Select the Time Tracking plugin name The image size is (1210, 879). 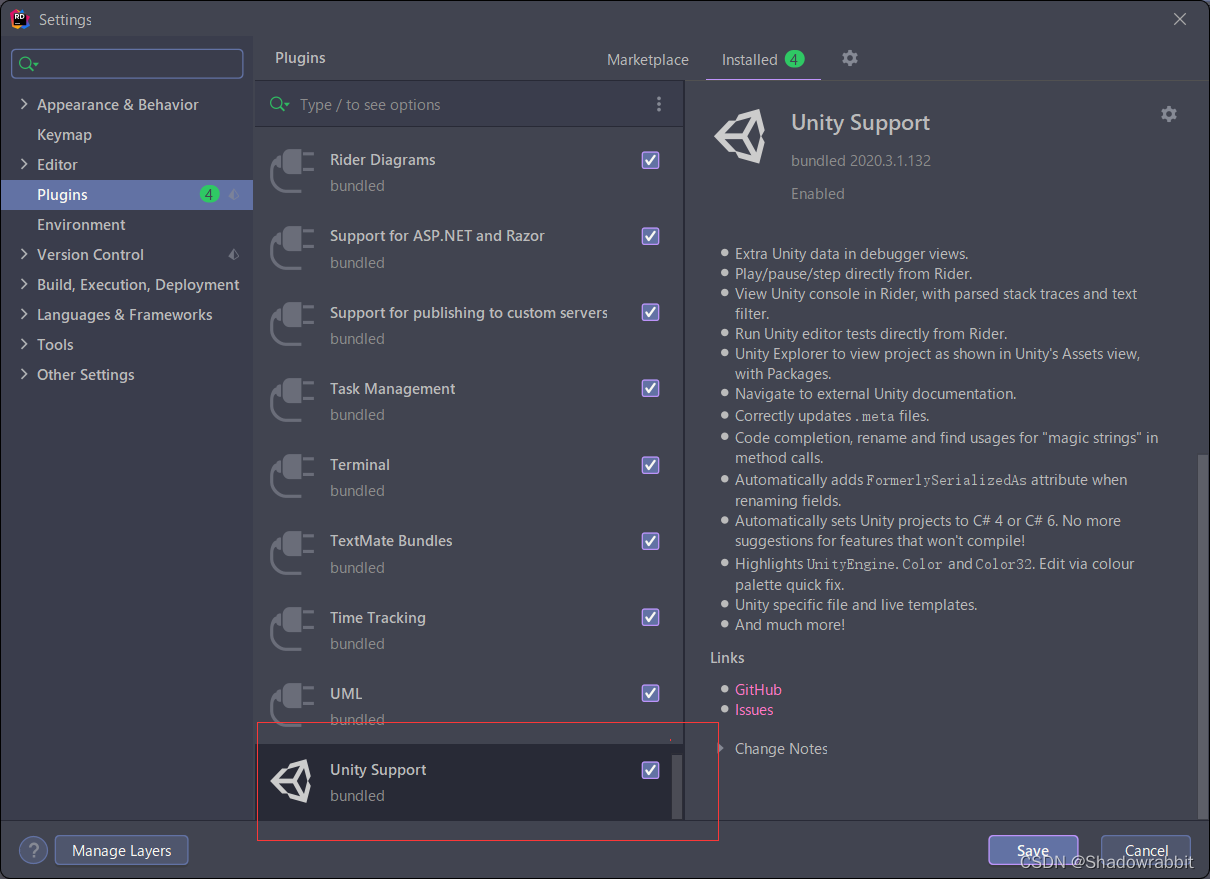point(378,618)
